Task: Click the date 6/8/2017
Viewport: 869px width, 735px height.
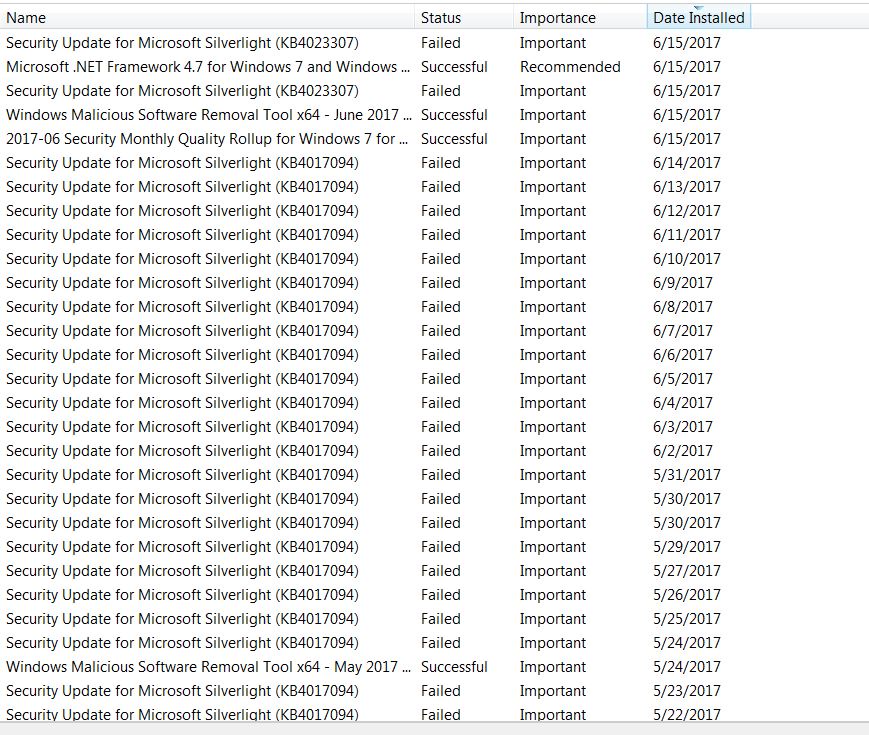Action: coord(683,307)
